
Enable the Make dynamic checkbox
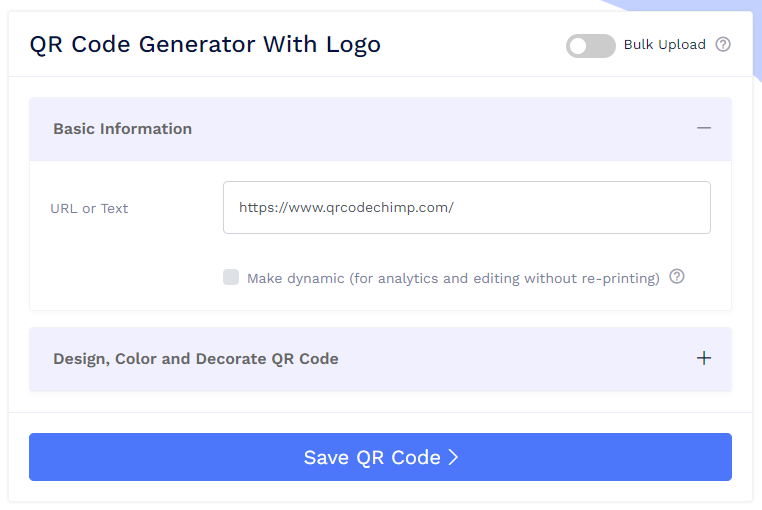(231, 277)
